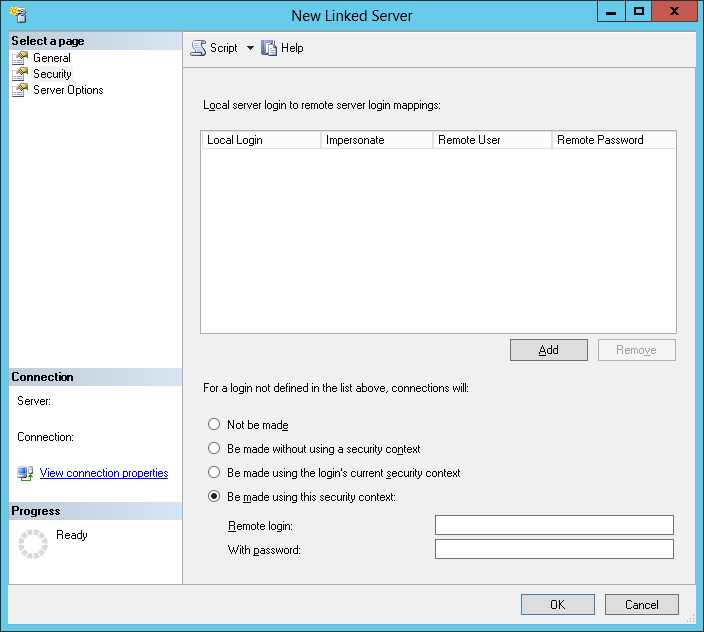Switch to the General page
This screenshot has width=704, height=632.
click(x=52, y=58)
